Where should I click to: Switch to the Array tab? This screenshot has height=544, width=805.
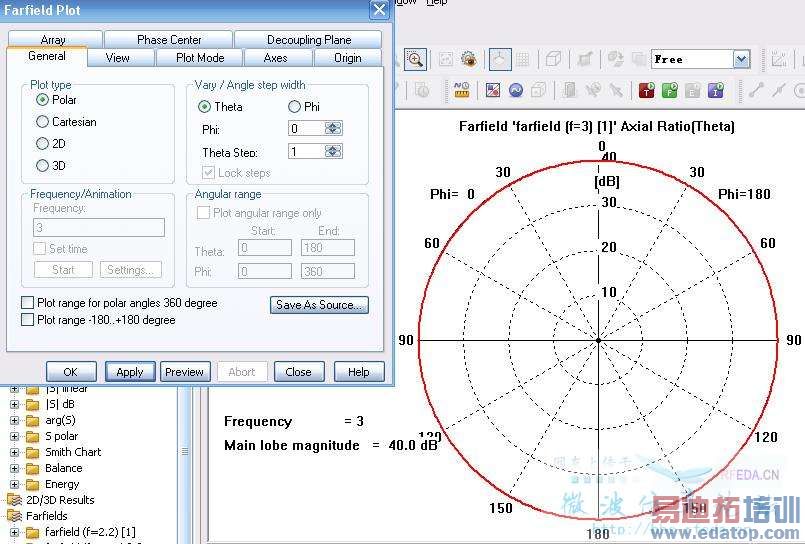pyautogui.click(x=53, y=40)
